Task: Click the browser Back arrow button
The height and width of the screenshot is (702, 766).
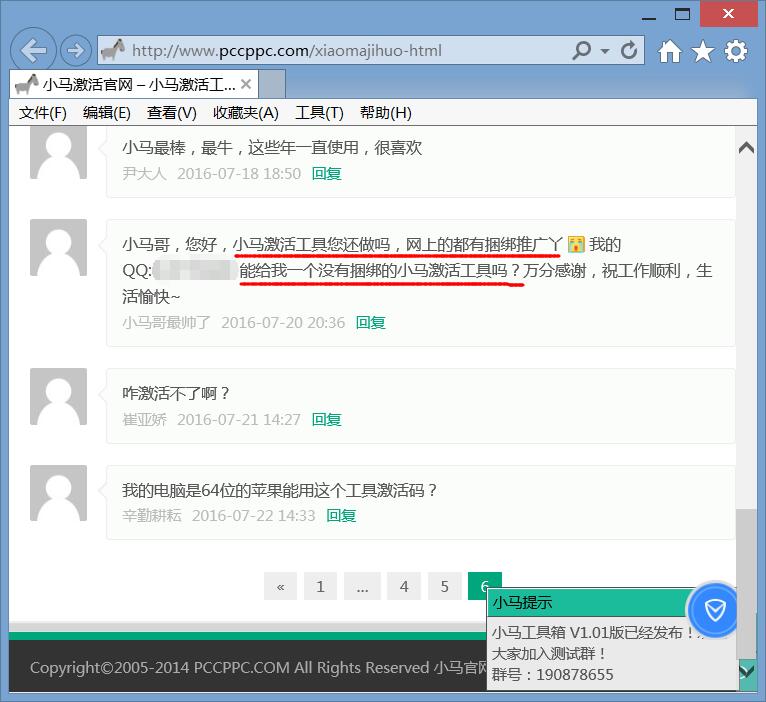Action: point(33,50)
